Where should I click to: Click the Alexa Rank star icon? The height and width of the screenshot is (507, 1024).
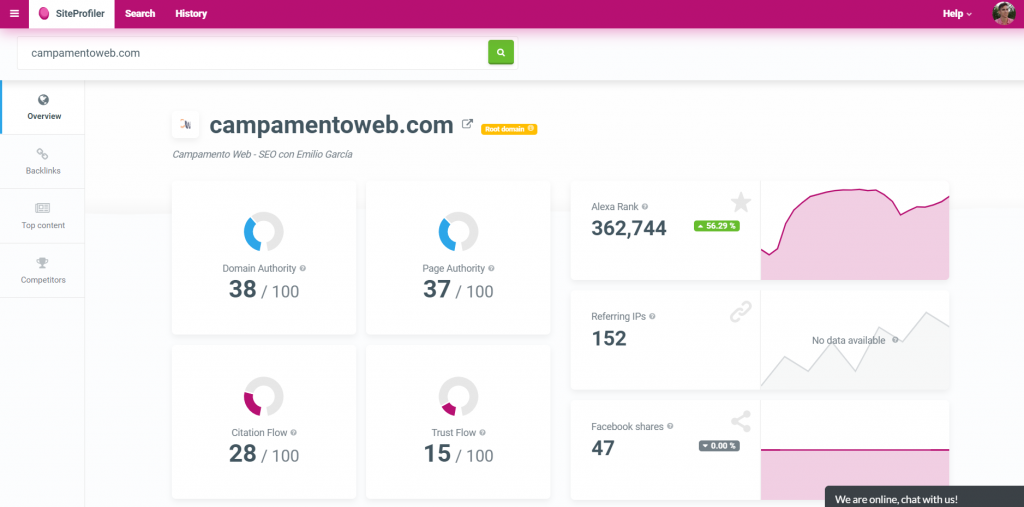(741, 203)
